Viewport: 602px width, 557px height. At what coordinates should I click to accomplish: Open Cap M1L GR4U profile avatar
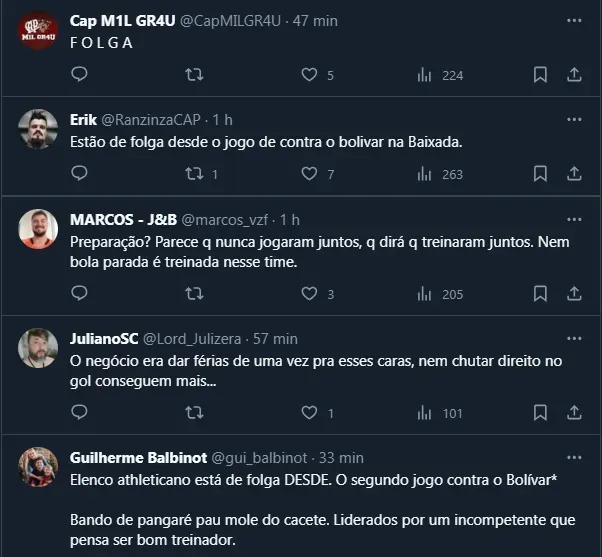click(39, 29)
